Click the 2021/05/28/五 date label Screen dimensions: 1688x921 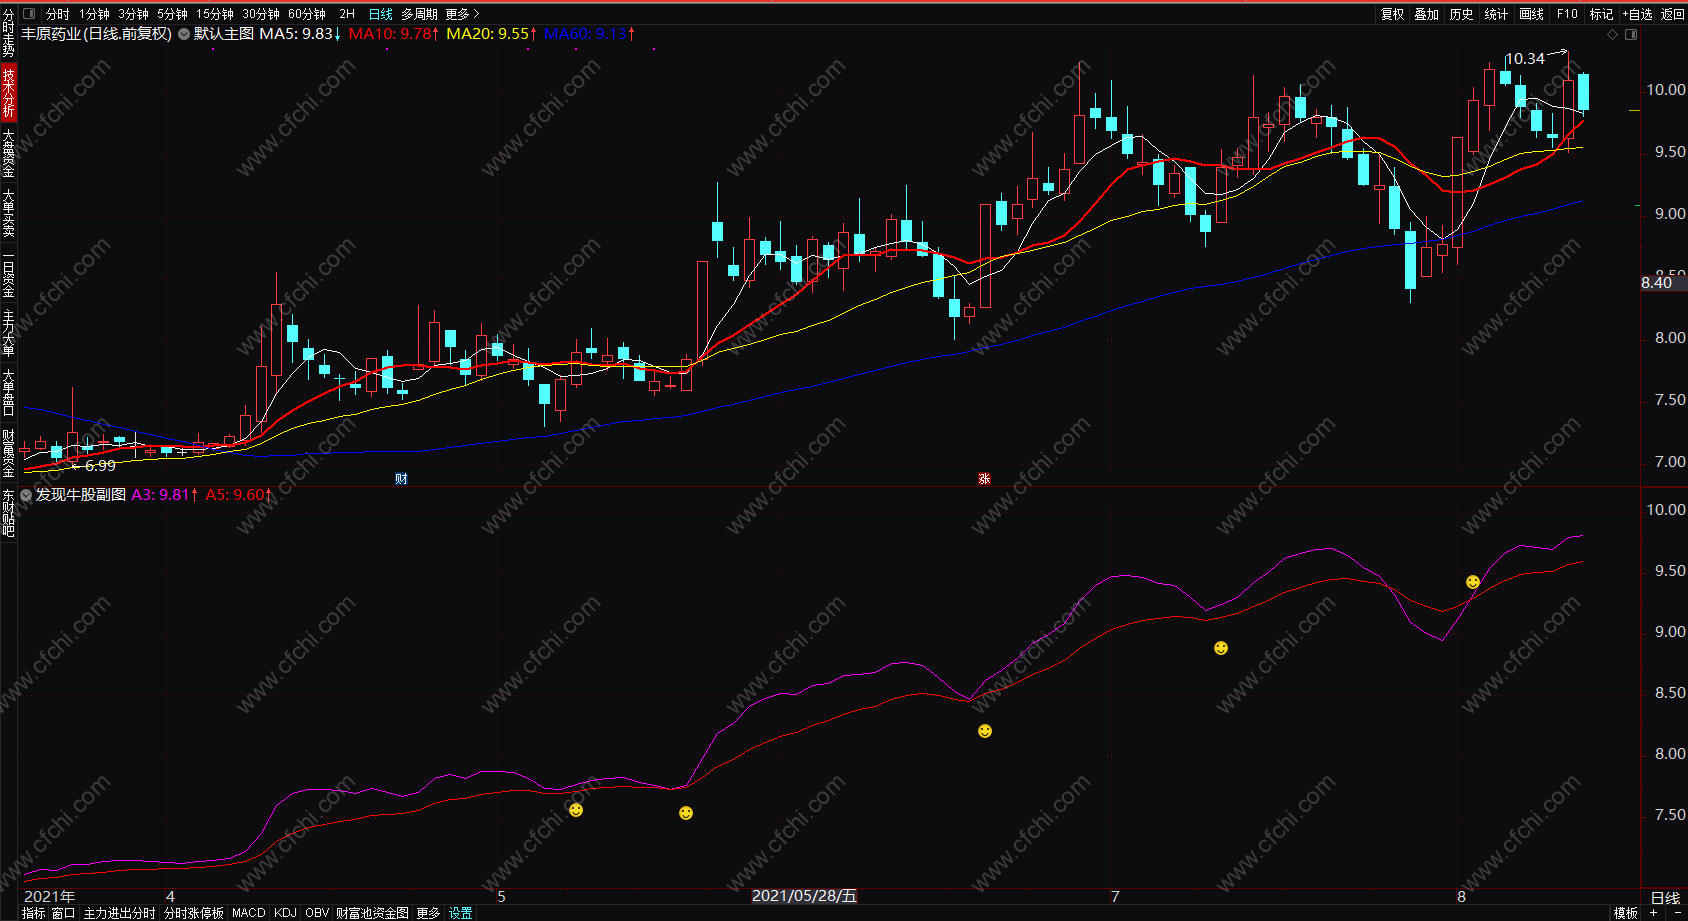804,896
